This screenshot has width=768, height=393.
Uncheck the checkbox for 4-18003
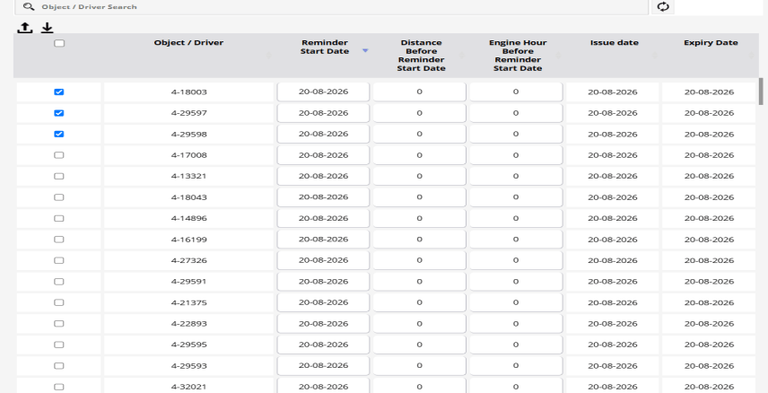pos(59,92)
